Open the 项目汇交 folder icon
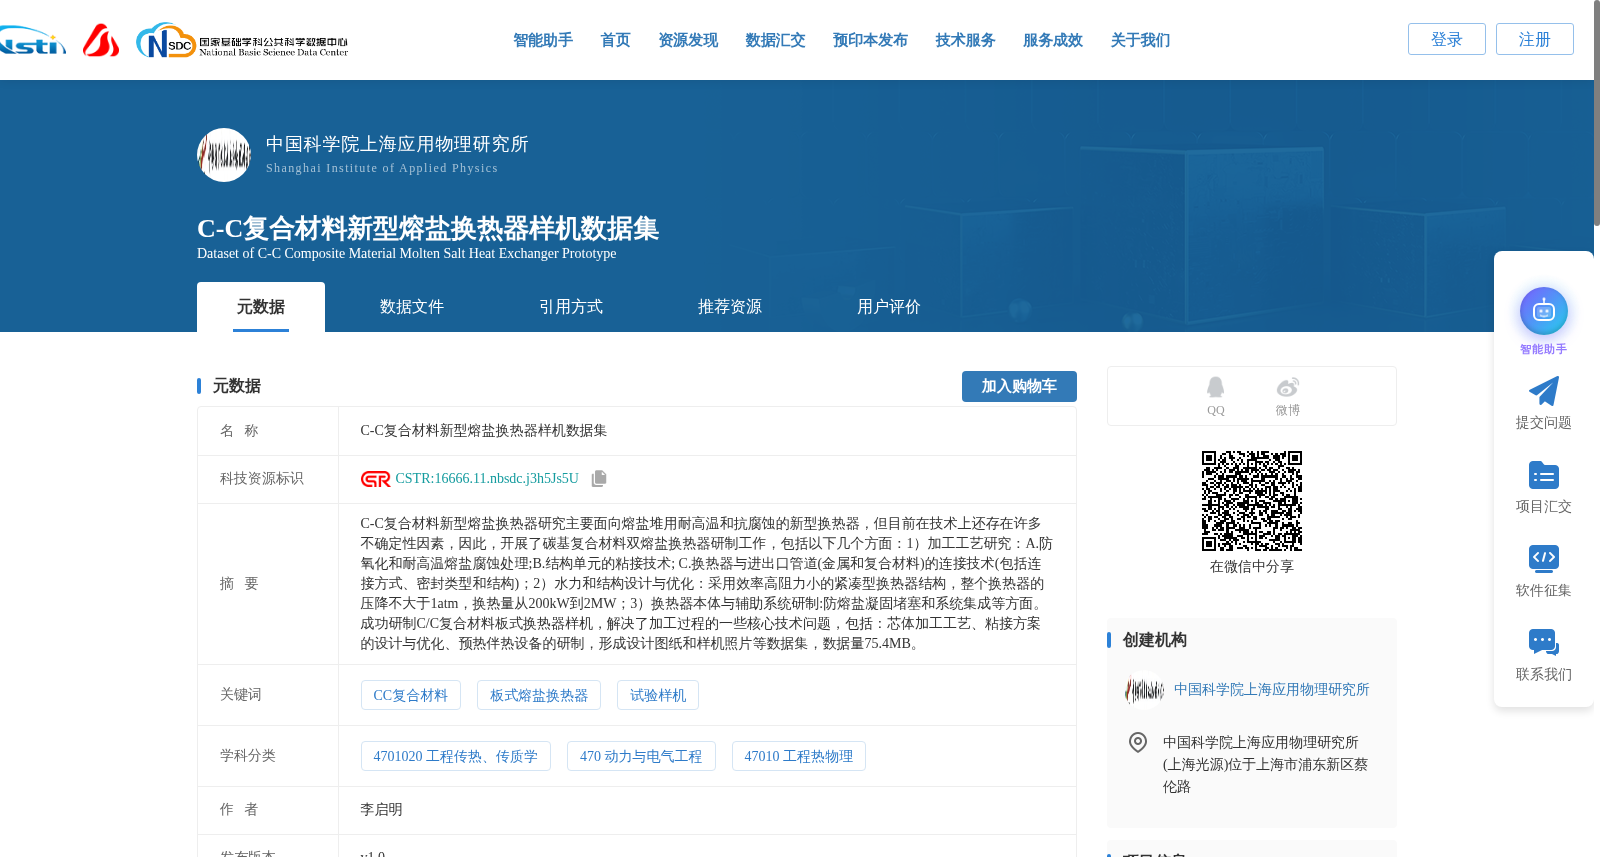Viewport: 1600px width, 857px height. tap(1543, 475)
